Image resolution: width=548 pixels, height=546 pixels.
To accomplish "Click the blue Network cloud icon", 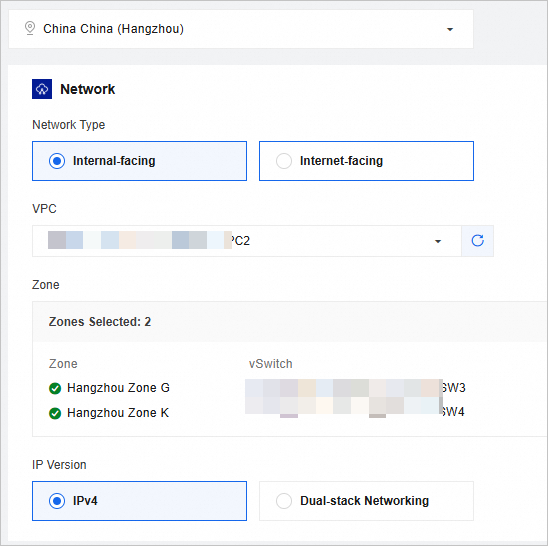I will coord(42,89).
